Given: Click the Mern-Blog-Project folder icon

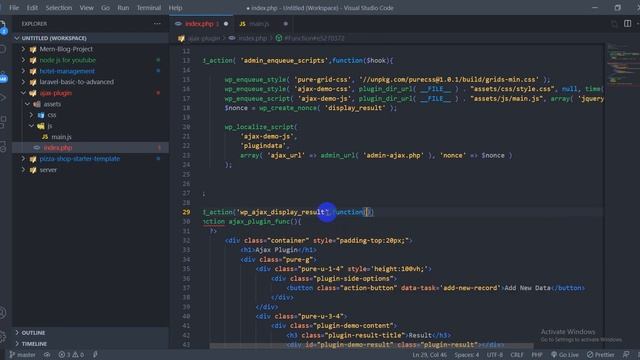Looking at the screenshot, I should (33, 49).
